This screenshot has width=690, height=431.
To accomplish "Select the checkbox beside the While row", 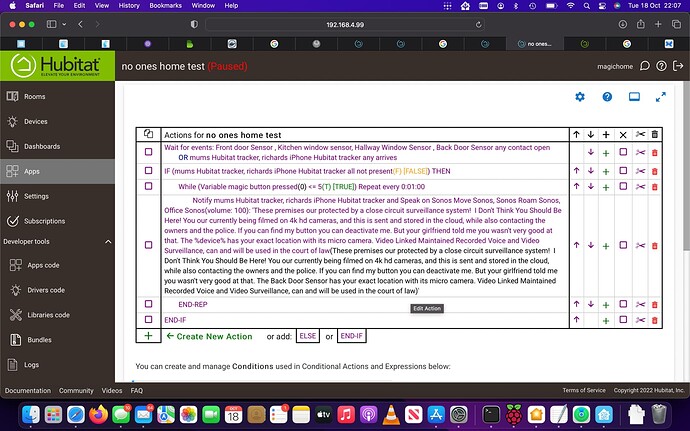I will (623, 187).
